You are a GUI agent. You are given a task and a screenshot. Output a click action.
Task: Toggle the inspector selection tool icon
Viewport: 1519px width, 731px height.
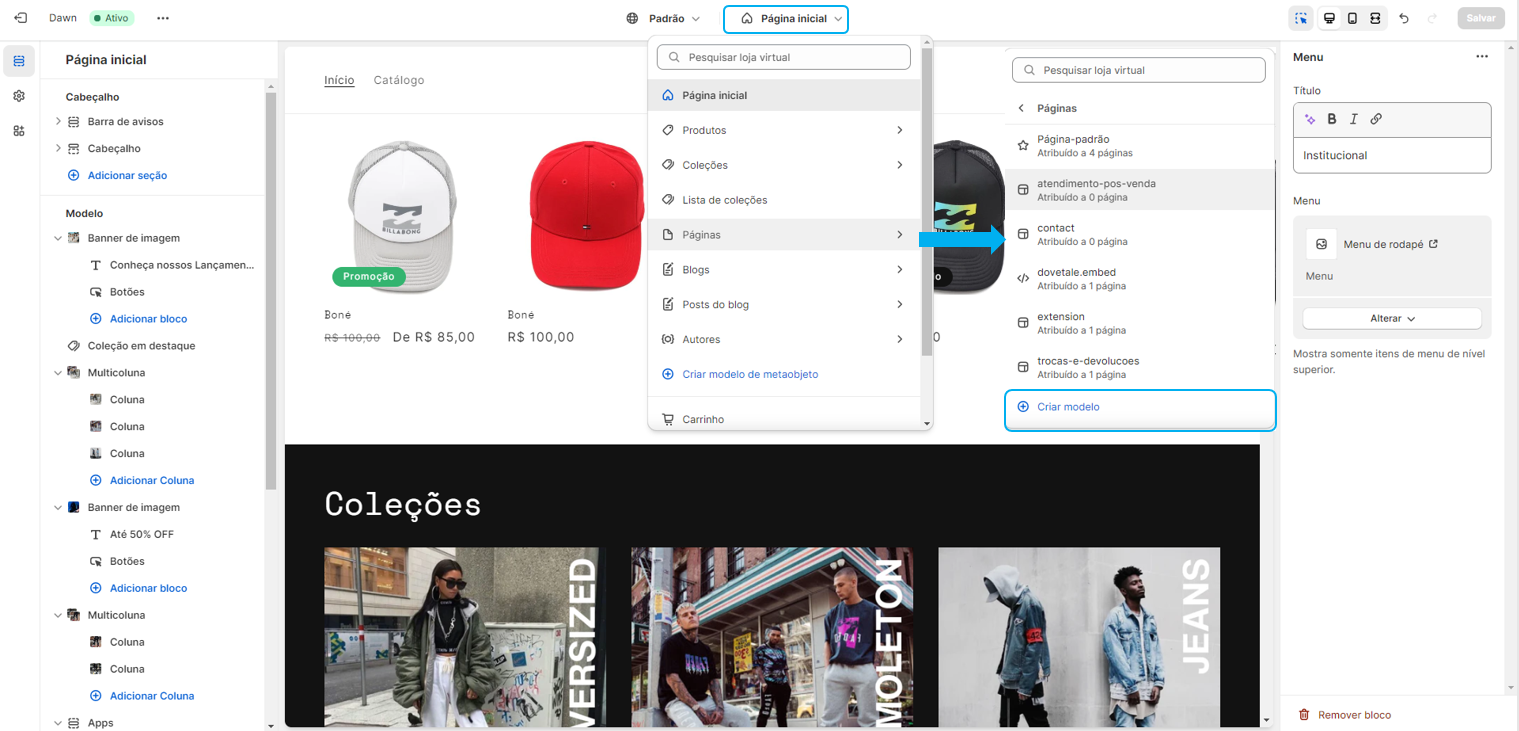[1301, 18]
